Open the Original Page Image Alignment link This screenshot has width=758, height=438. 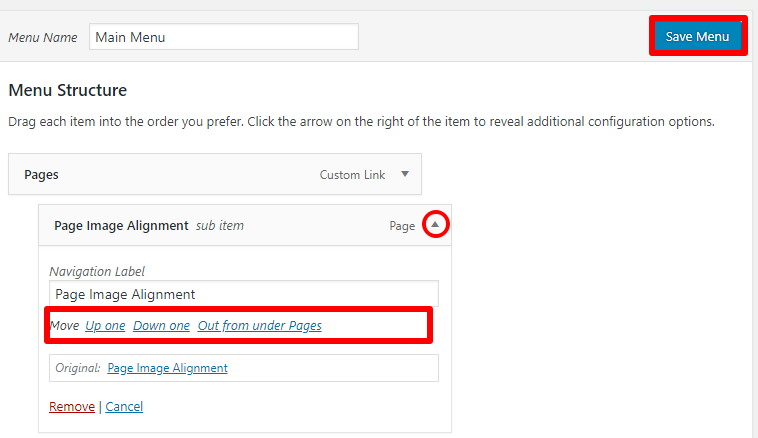tap(167, 368)
